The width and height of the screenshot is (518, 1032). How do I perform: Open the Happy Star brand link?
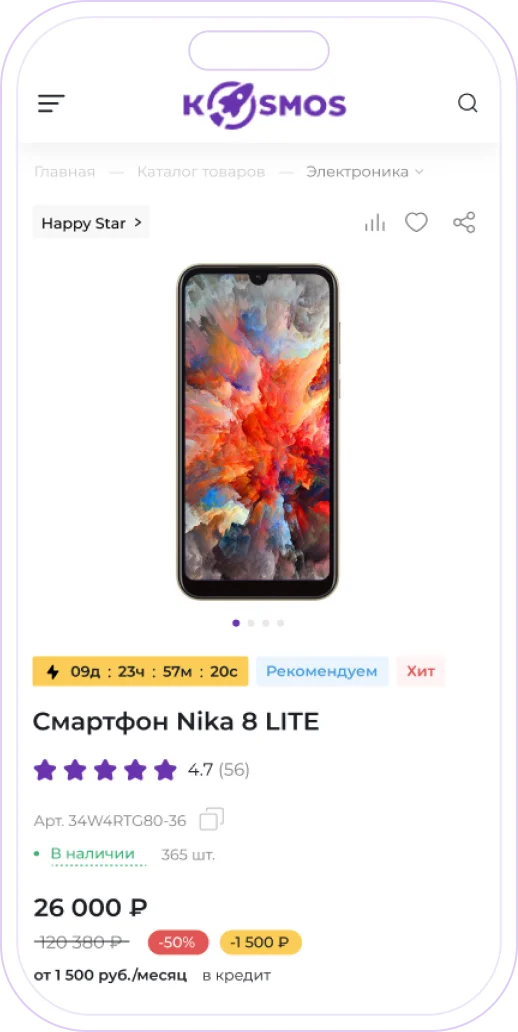91,222
